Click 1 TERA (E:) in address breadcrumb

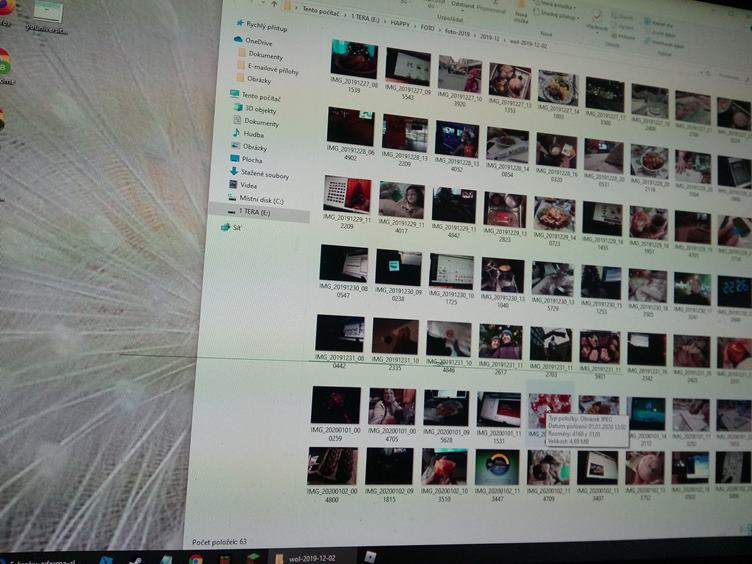(x=365, y=18)
